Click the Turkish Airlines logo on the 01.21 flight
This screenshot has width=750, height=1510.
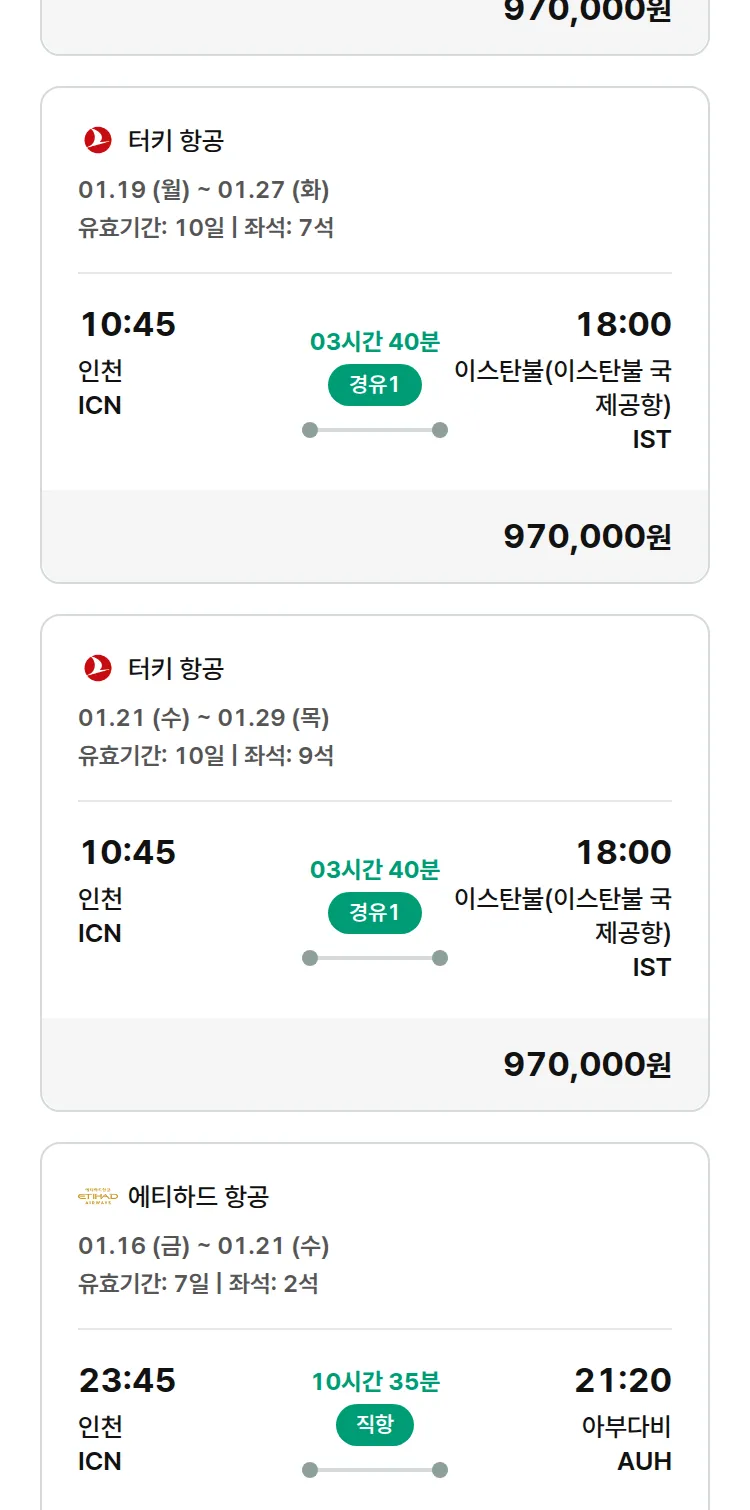tap(98, 668)
